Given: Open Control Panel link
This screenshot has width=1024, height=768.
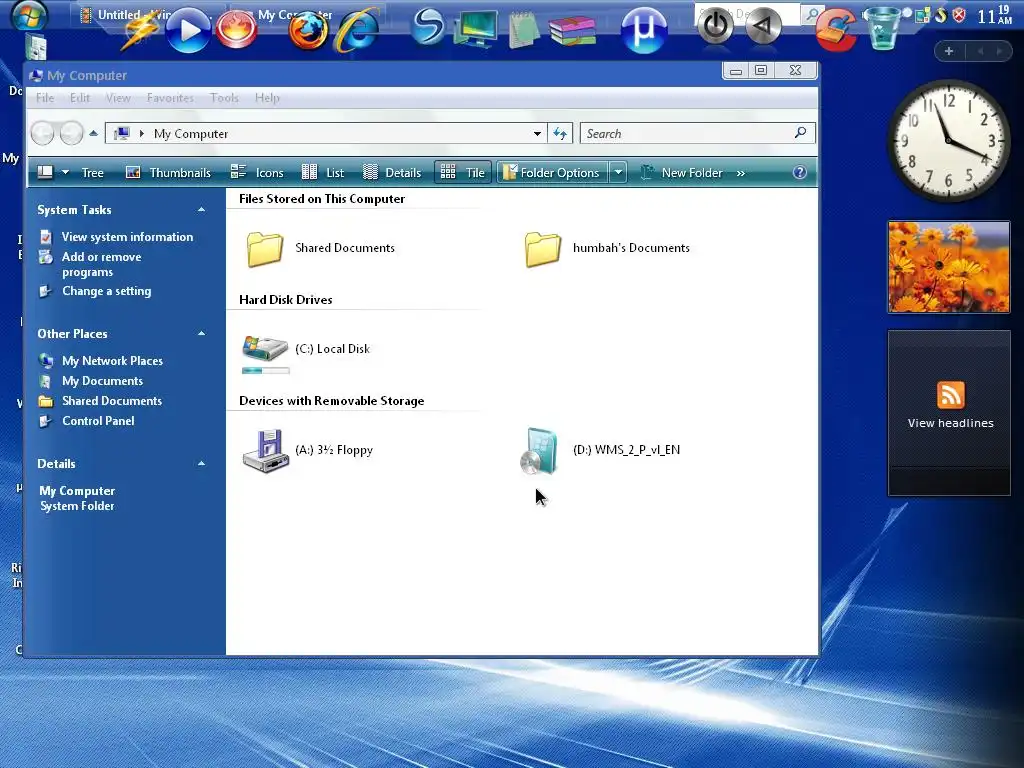Looking at the screenshot, I should (98, 421).
